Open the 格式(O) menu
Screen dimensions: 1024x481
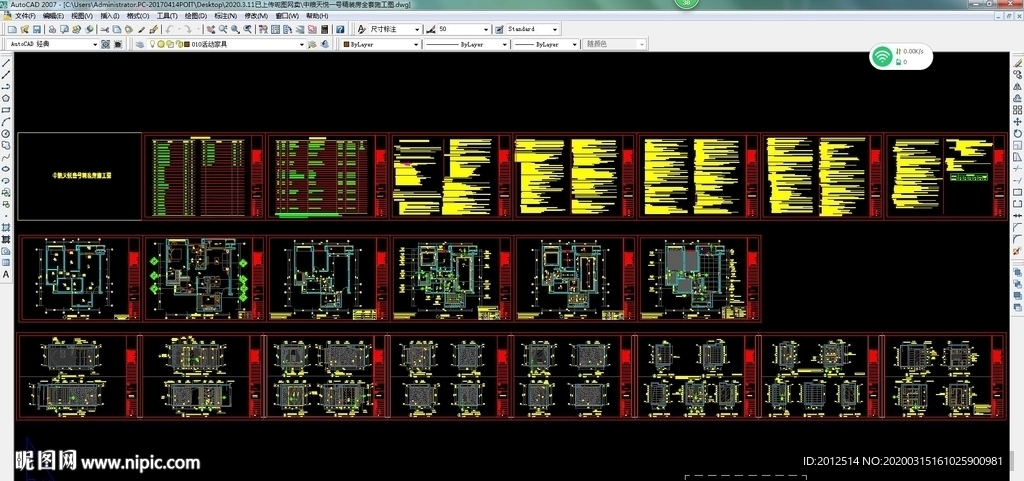pos(138,16)
